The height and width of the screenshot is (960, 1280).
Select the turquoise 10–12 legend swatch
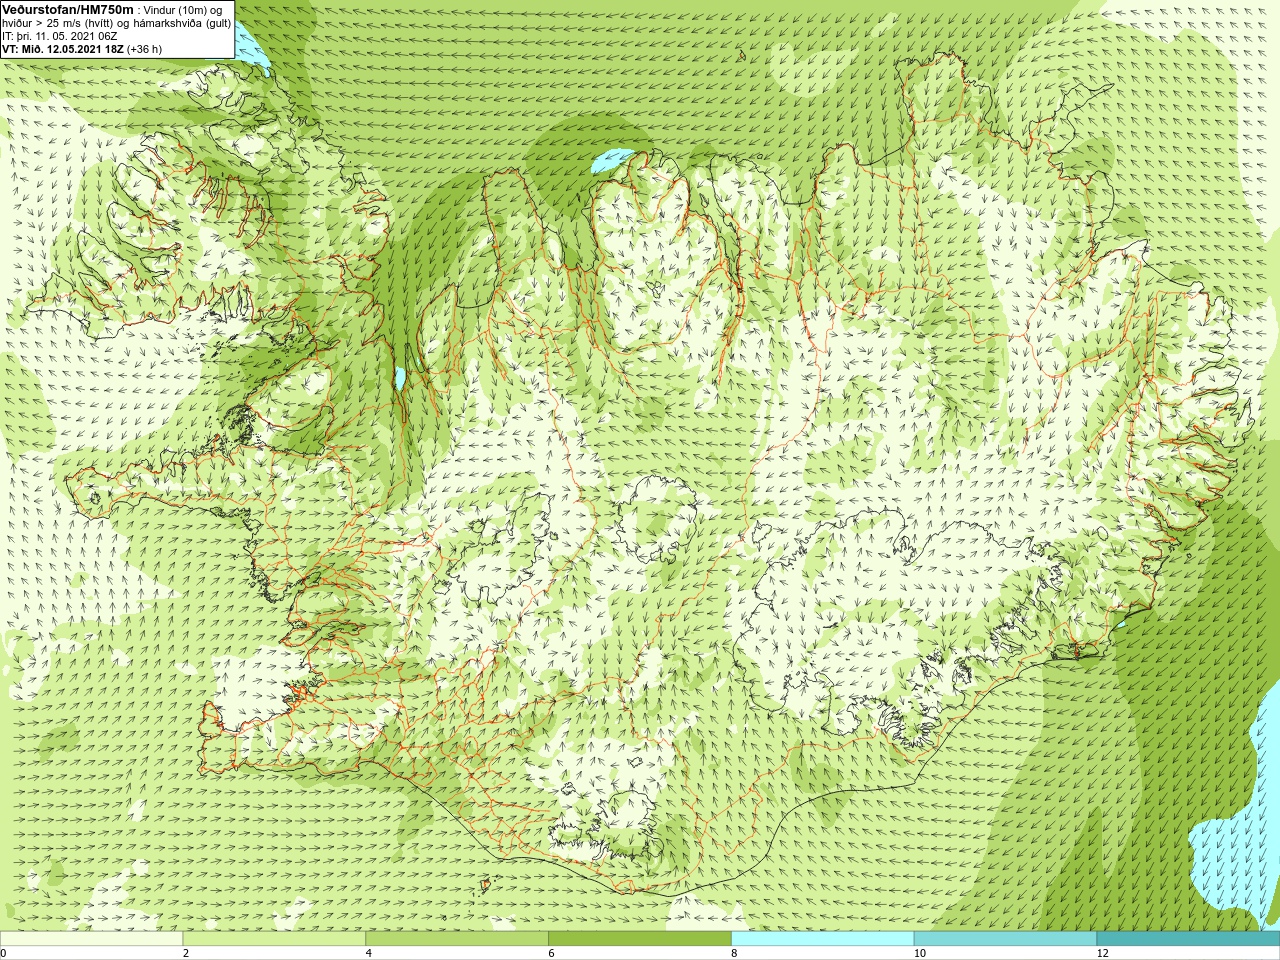click(1005, 939)
